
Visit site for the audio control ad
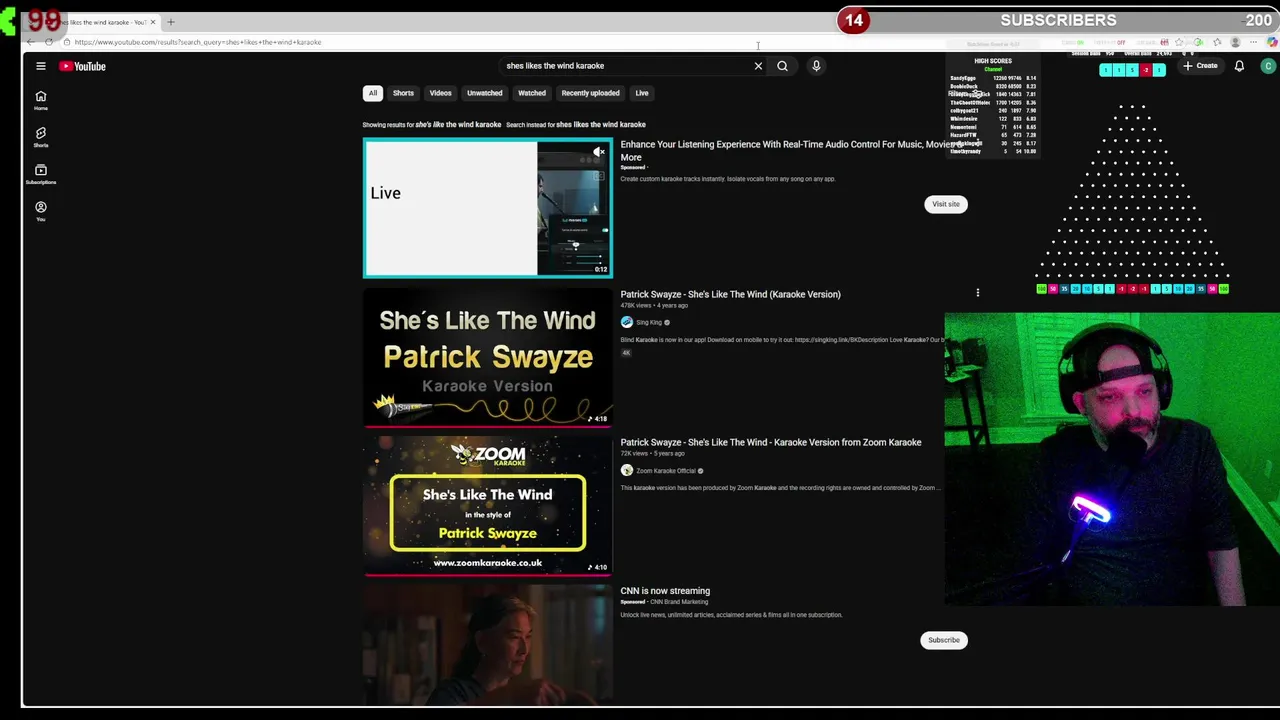point(946,204)
